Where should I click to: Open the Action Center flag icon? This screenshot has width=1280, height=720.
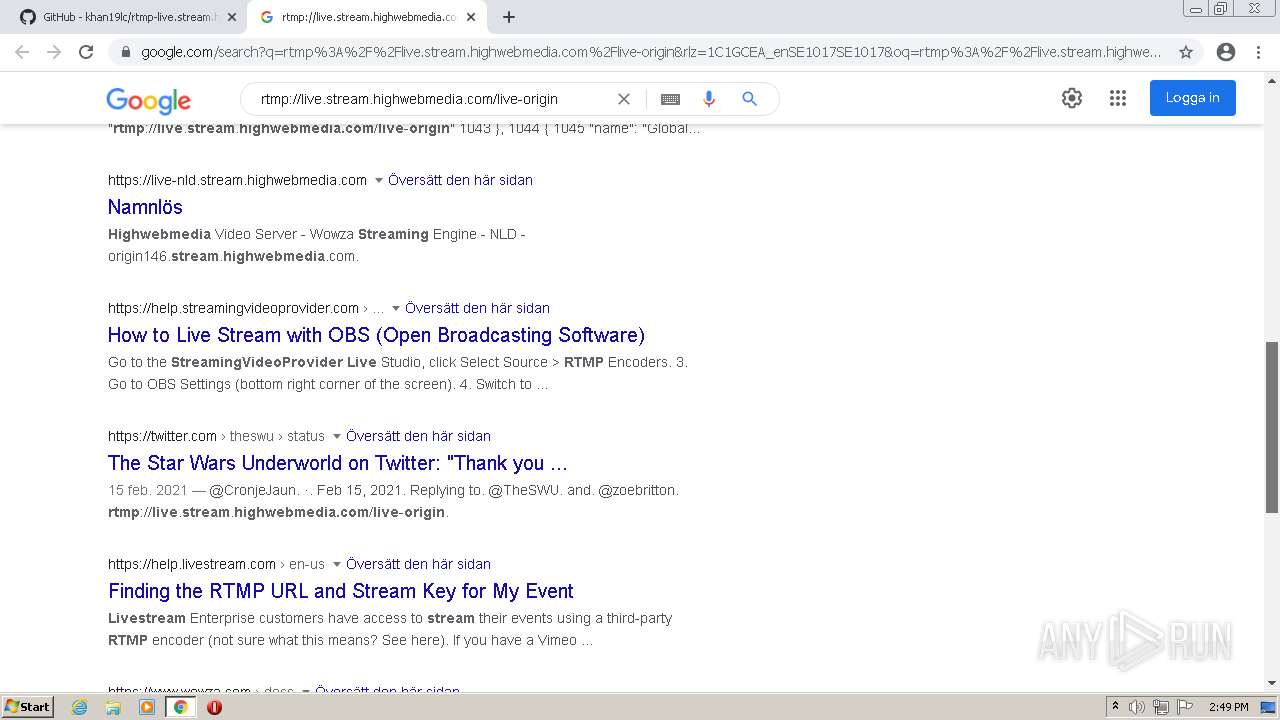(x=1184, y=707)
